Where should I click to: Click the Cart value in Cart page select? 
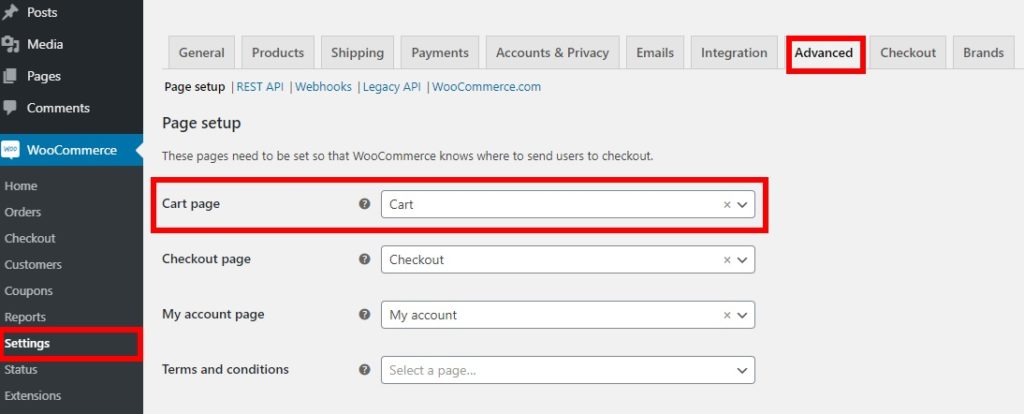tap(402, 204)
